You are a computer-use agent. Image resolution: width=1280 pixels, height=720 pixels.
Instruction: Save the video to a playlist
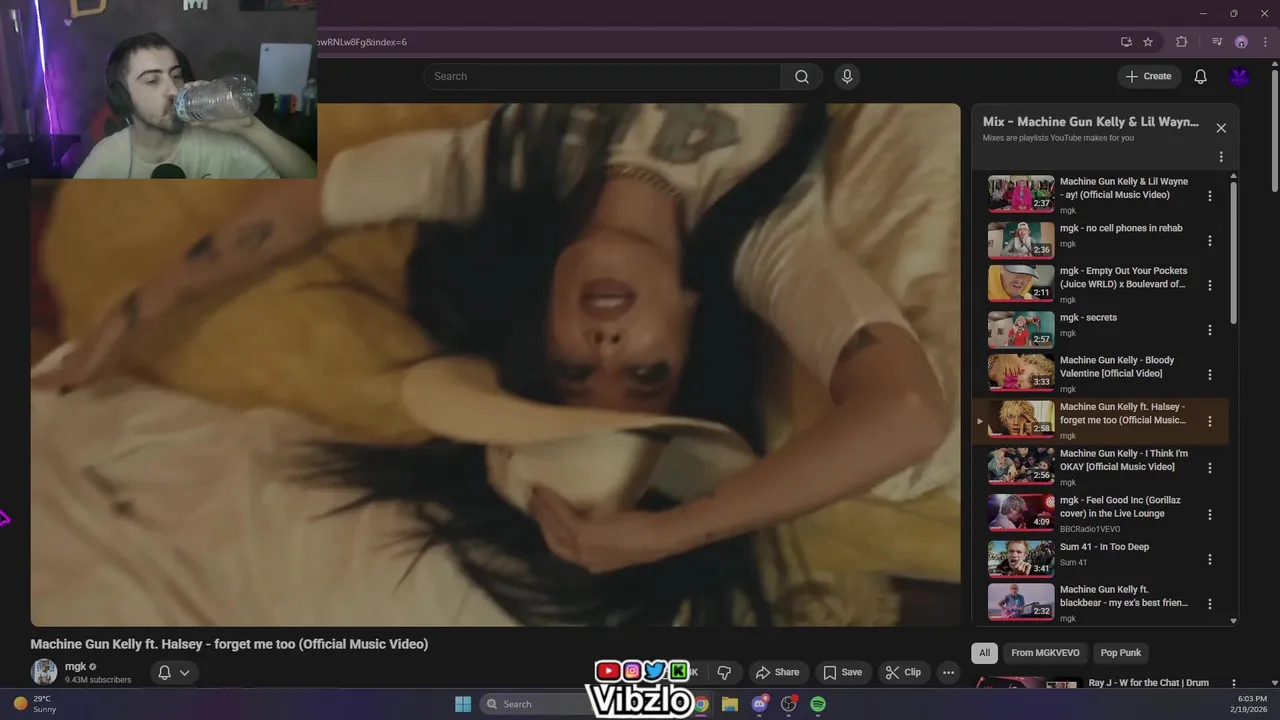842,672
